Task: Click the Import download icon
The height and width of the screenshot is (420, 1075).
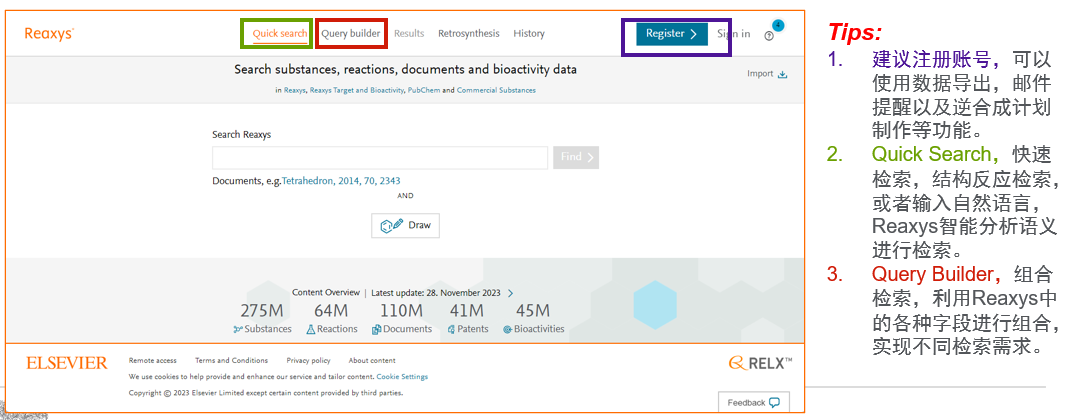Action: (x=782, y=75)
